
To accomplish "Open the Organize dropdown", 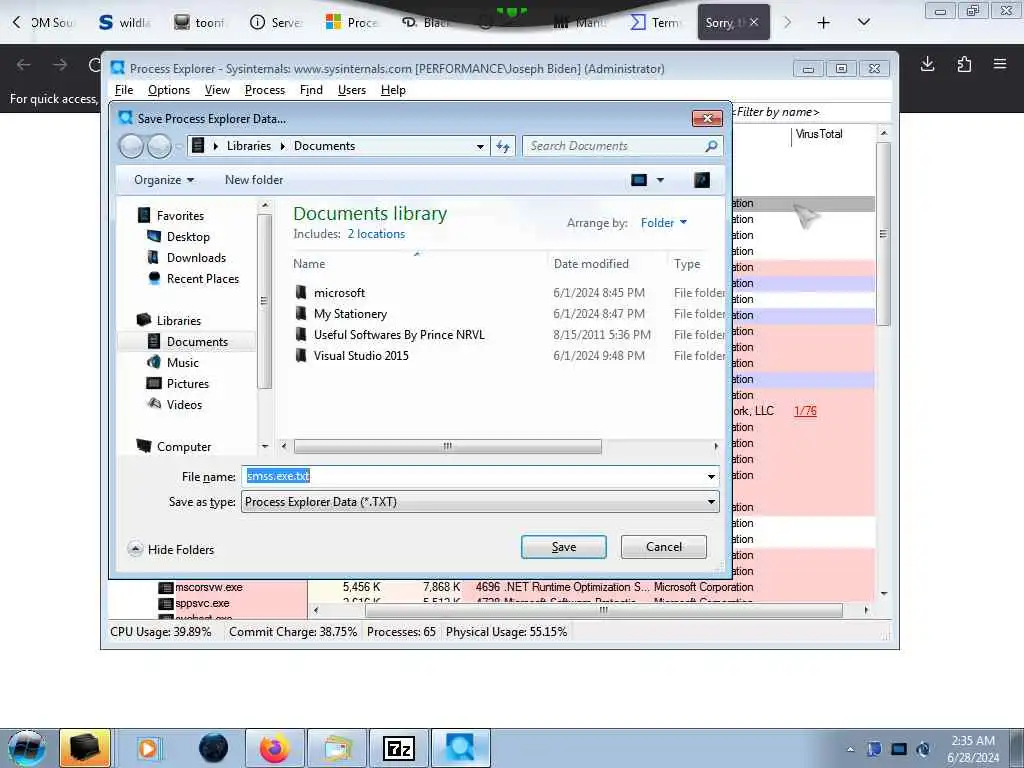I will [164, 180].
